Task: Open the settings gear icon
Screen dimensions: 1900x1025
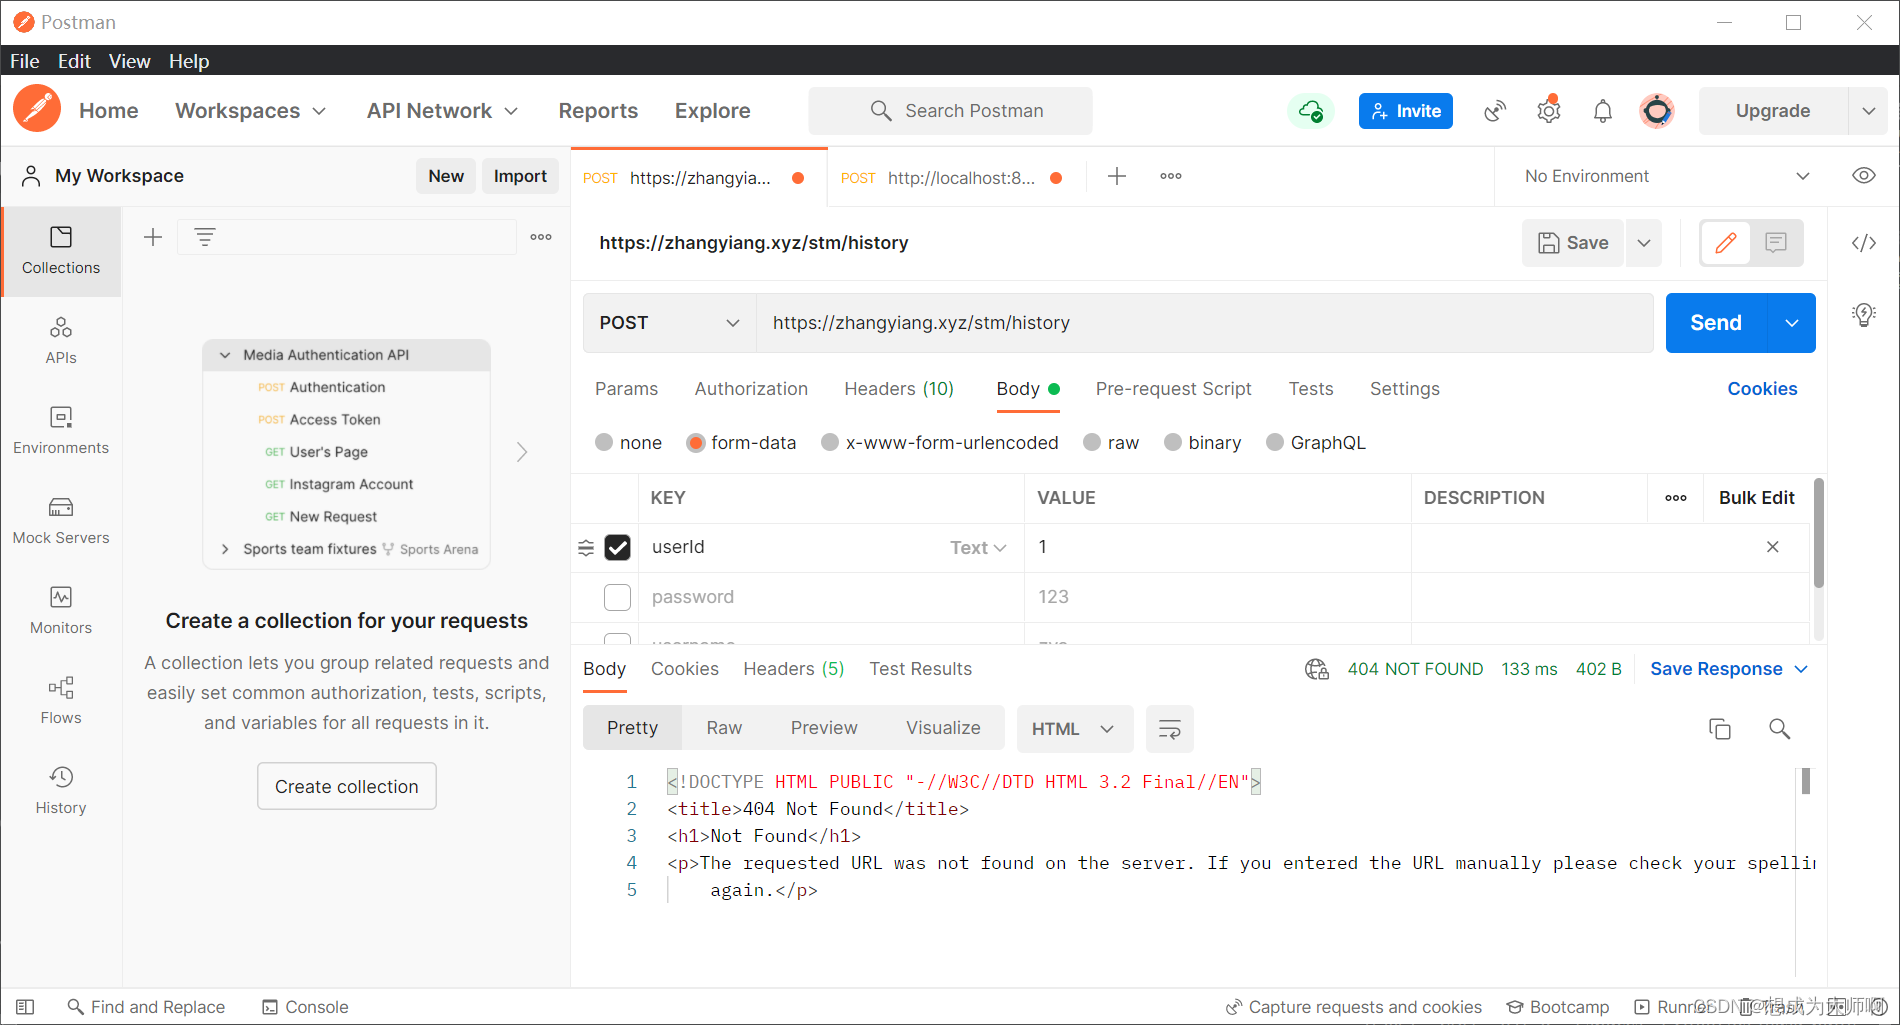Action: click(x=1549, y=110)
